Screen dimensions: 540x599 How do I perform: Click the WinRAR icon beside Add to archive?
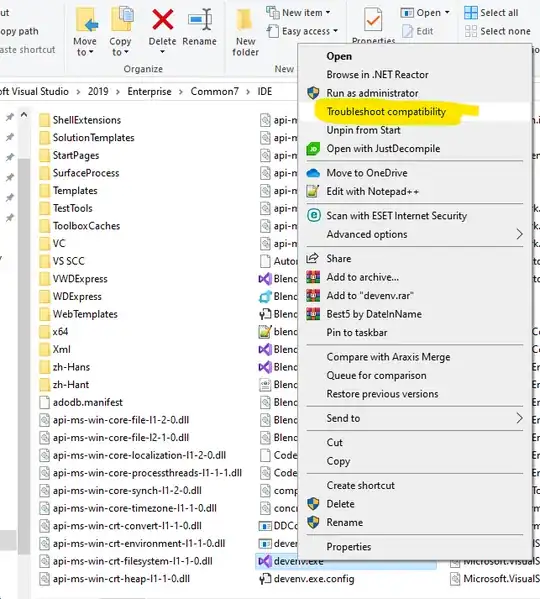(313, 277)
